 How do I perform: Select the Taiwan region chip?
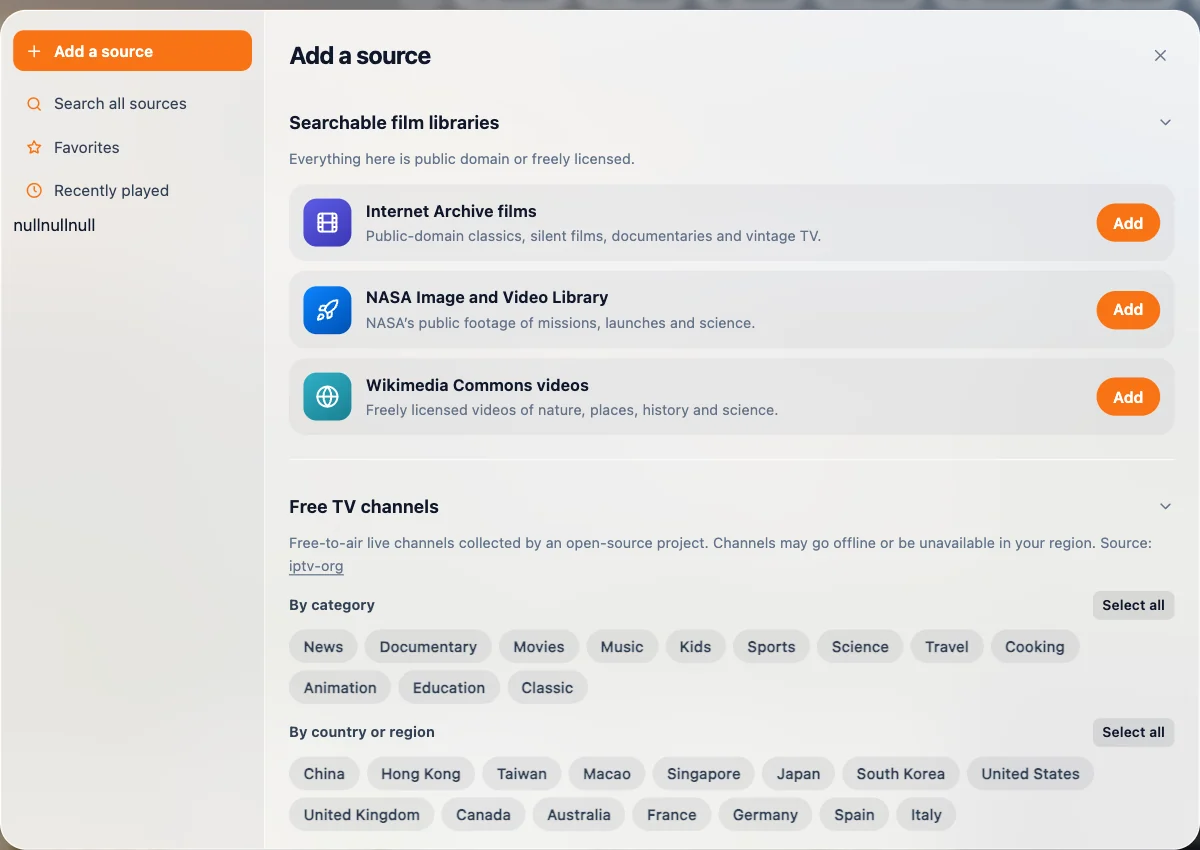[x=522, y=774]
